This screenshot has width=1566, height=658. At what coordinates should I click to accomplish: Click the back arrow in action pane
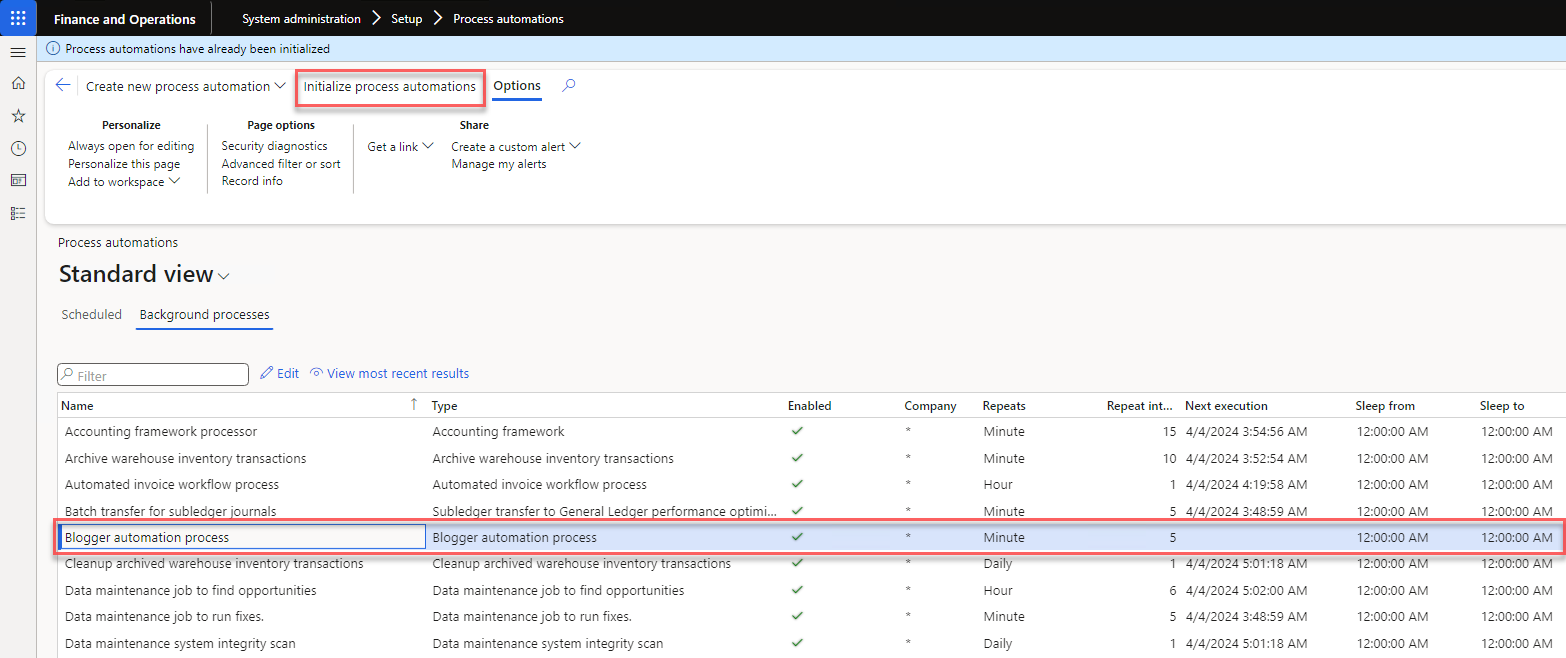click(63, 86)
